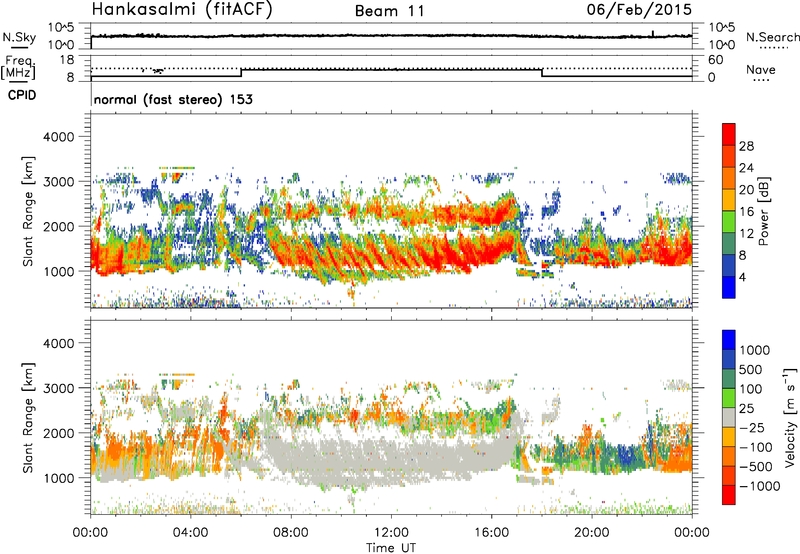
Task: Click the '04:00' time axis tick label
Action: pyautogui.click(x=190, y=533)
